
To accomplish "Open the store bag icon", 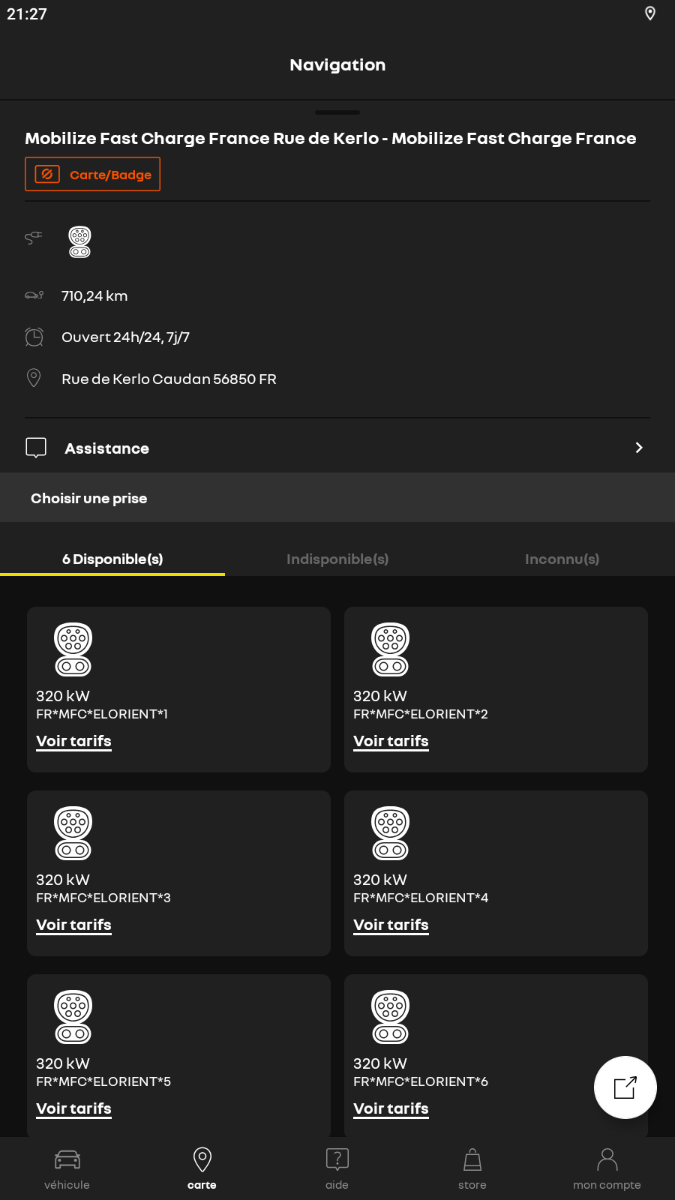I will [x=472, y=1160].
